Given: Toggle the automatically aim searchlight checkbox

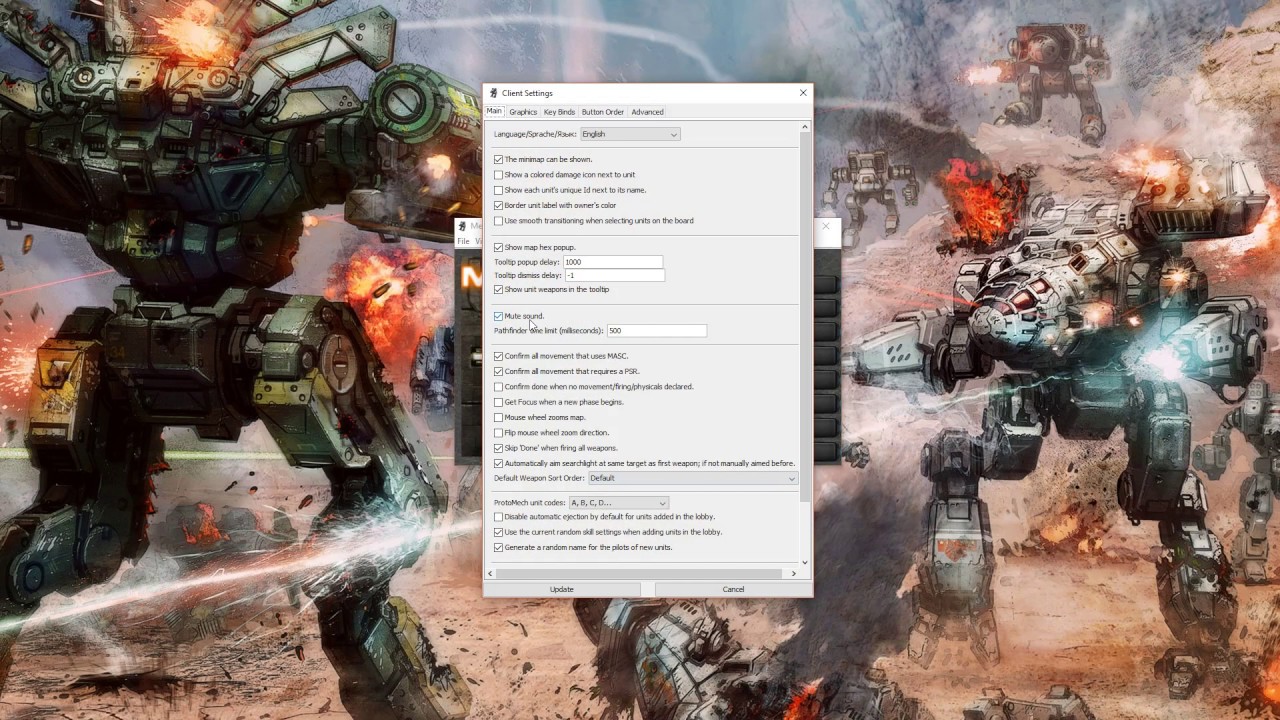Looking at the screenshot, I should pos(499,463).
